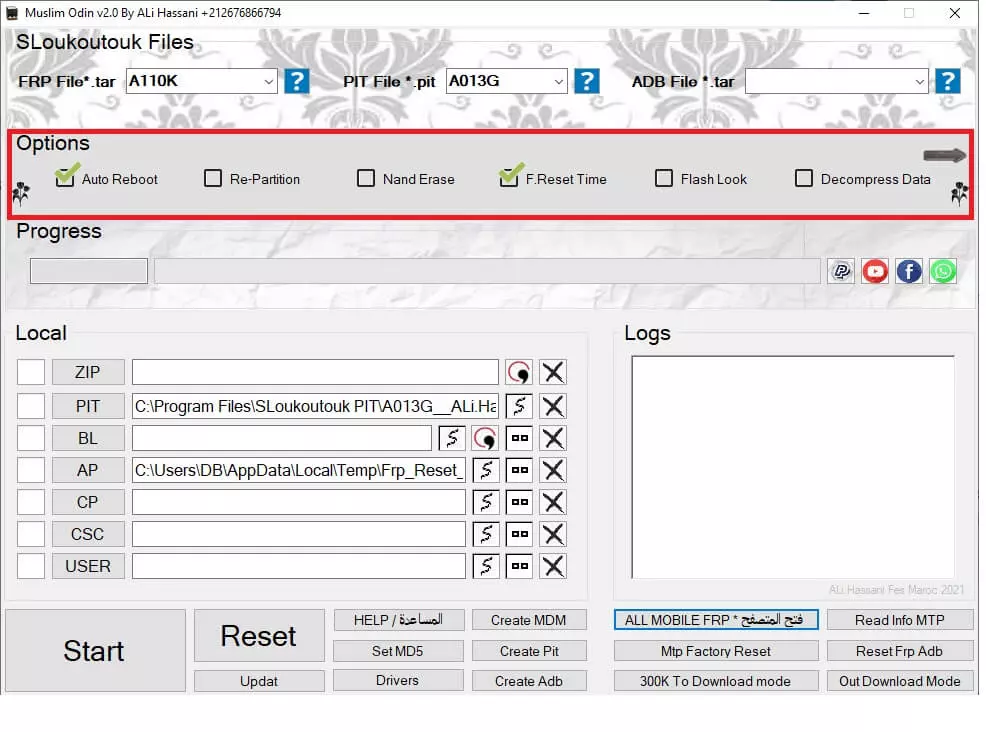
Task: Click help question mark beside PIT File
Action: pyautogui.click(x=587, y=81)
